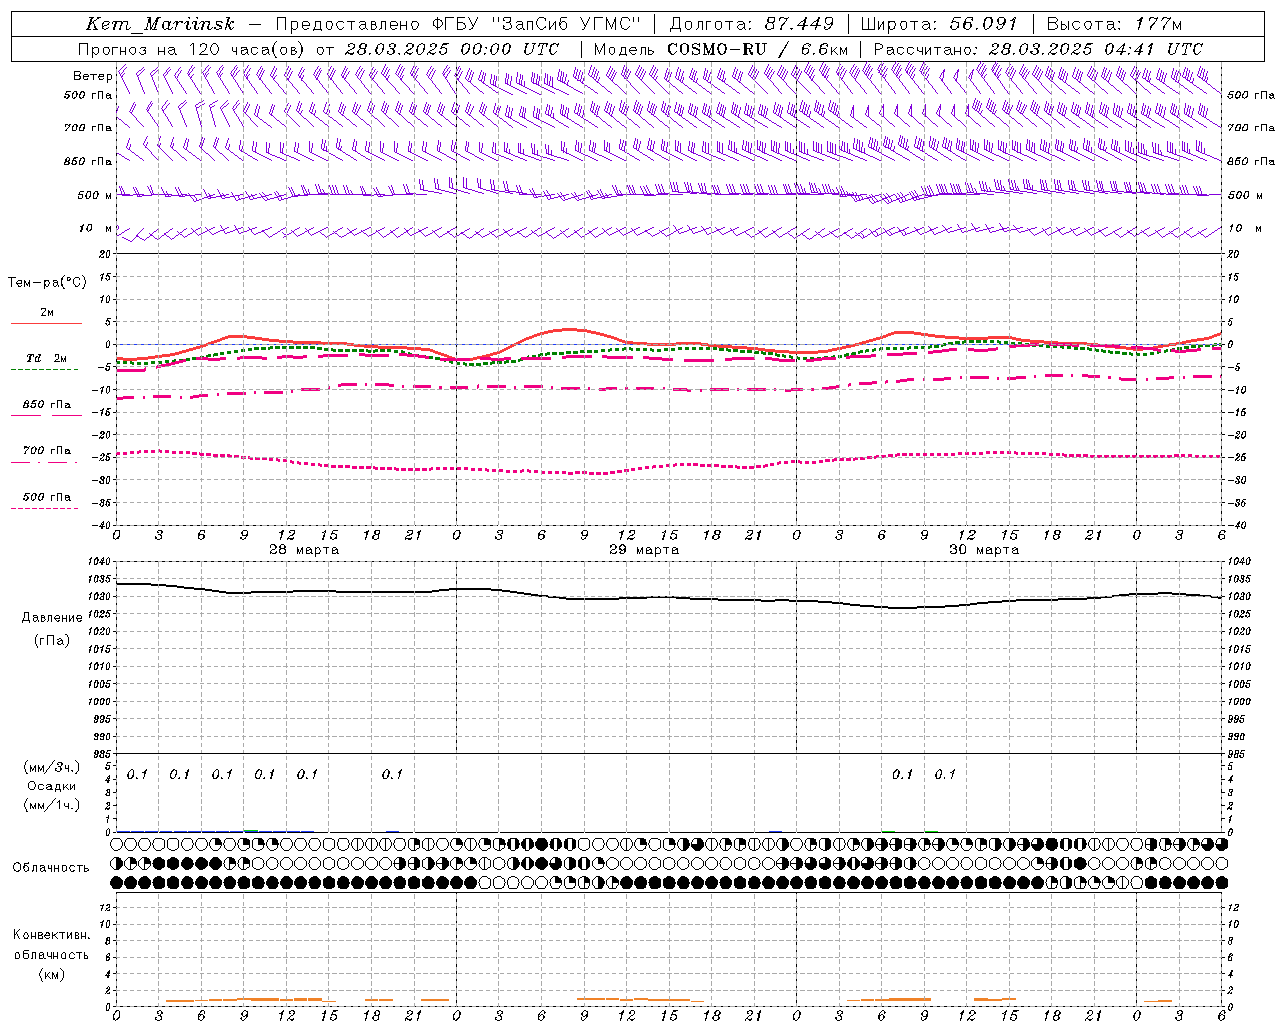Click the (мм/3ч.) precipitation unit label
This screenshot has height=1024, width=1280.
[x=52, y=767]
